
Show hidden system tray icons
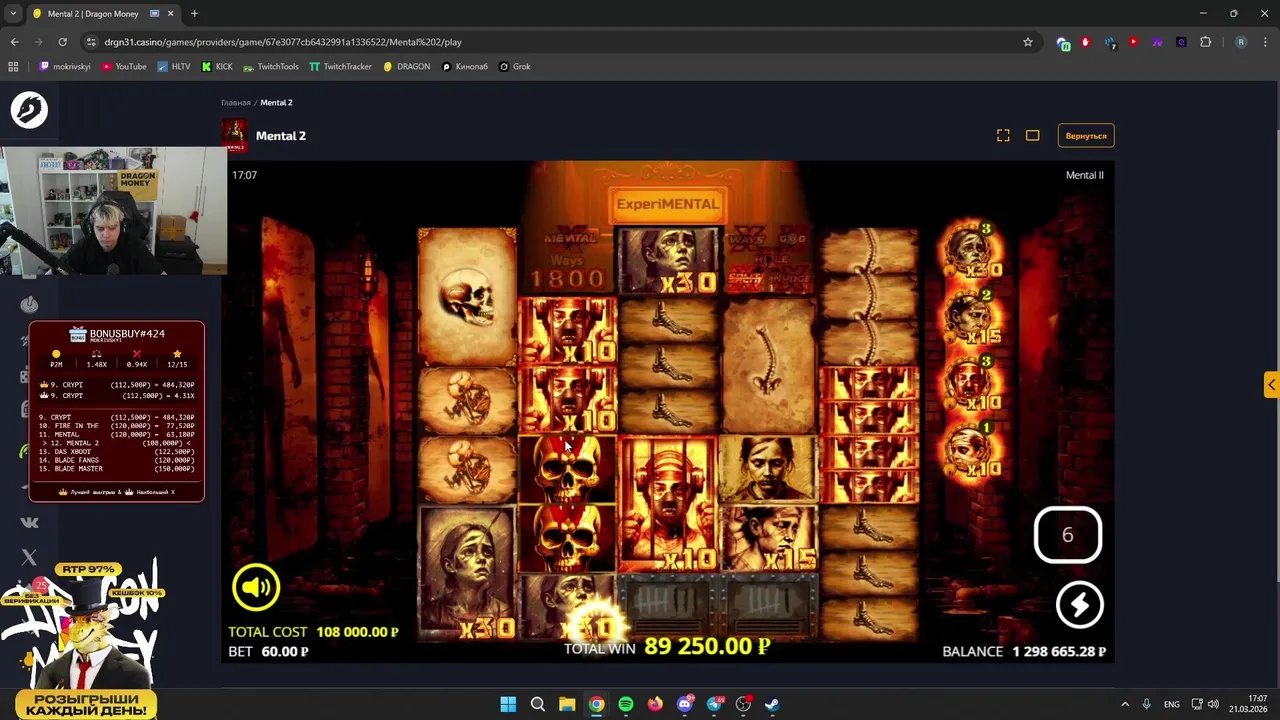pyautogui.click(x=1125, y=704)
